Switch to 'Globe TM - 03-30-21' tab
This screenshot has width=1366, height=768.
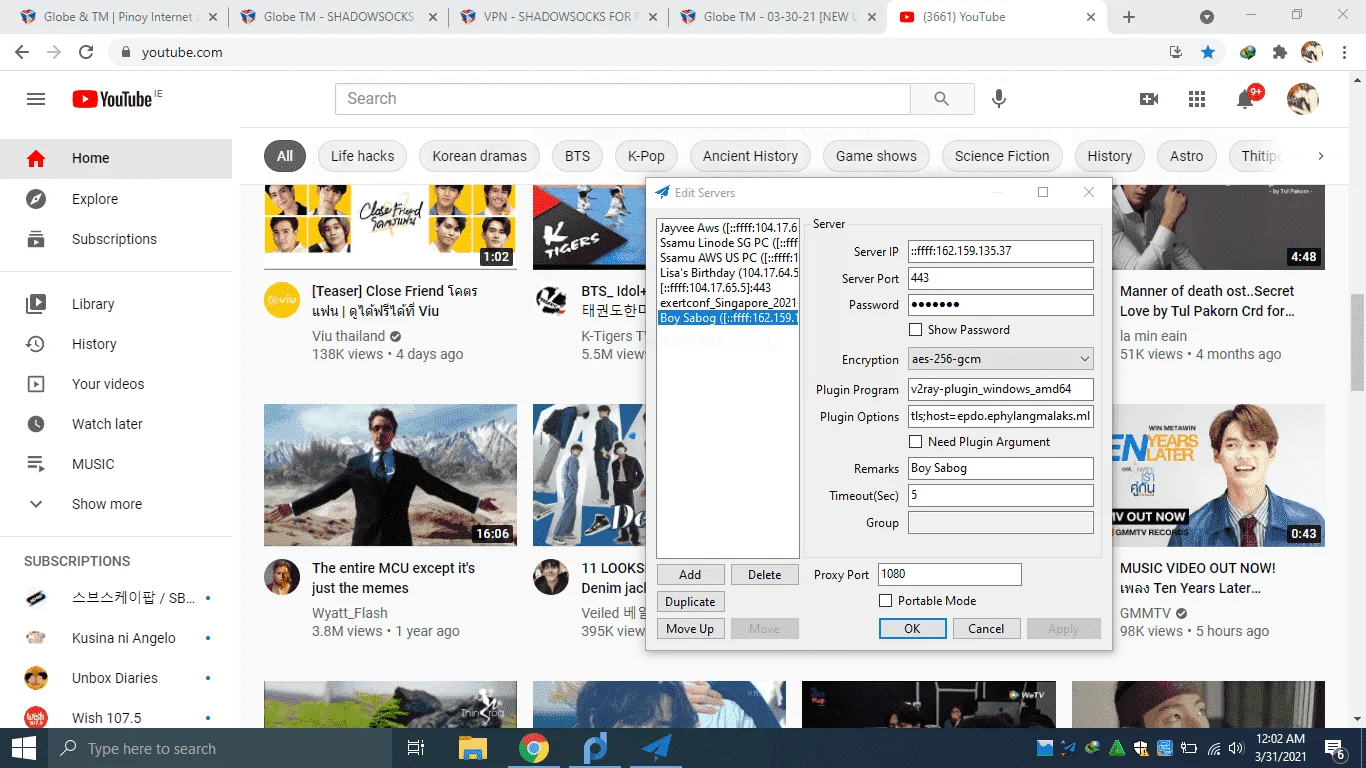(x=778, y=17)
